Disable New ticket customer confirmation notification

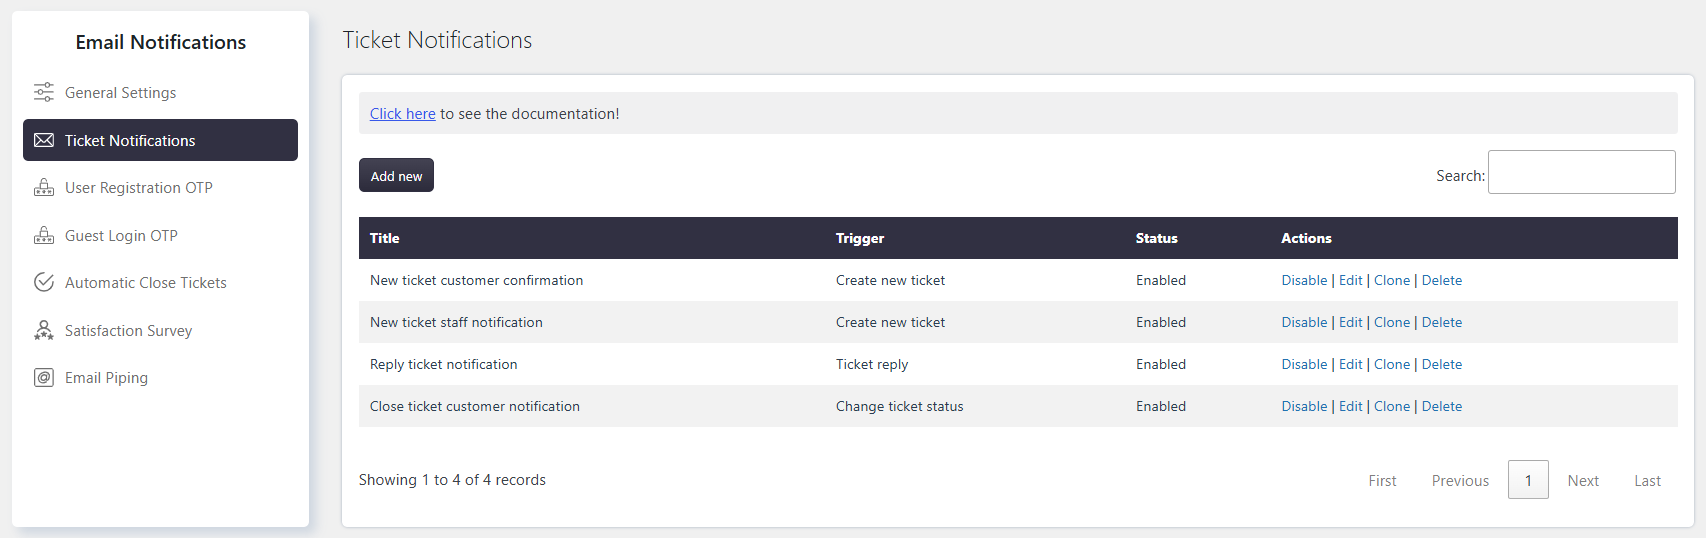(x=1304, y=280)
